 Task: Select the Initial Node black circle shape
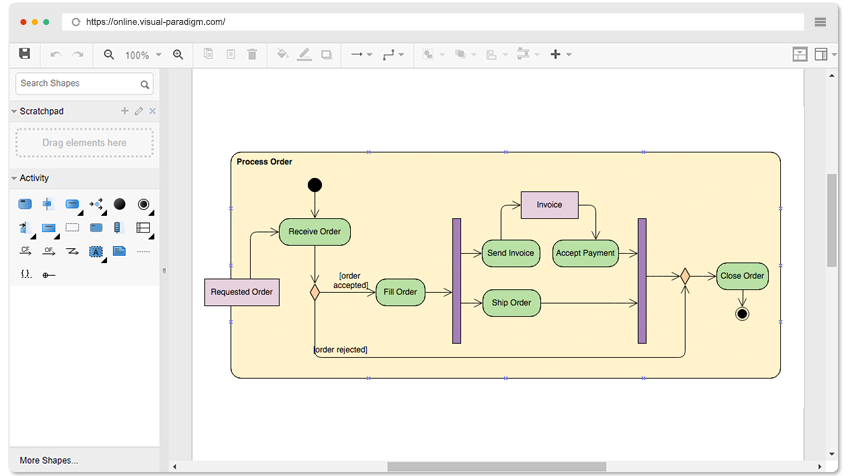[x=120, y=204]
